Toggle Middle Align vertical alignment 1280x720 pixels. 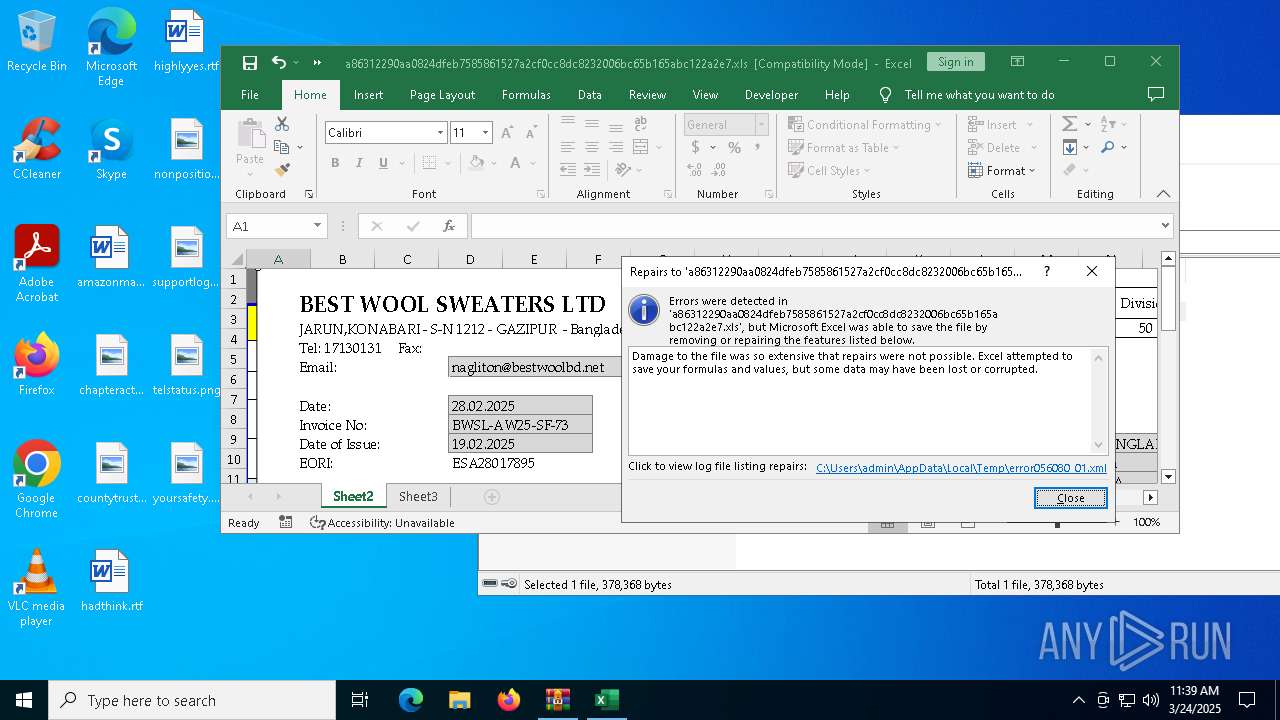point(592,123)
